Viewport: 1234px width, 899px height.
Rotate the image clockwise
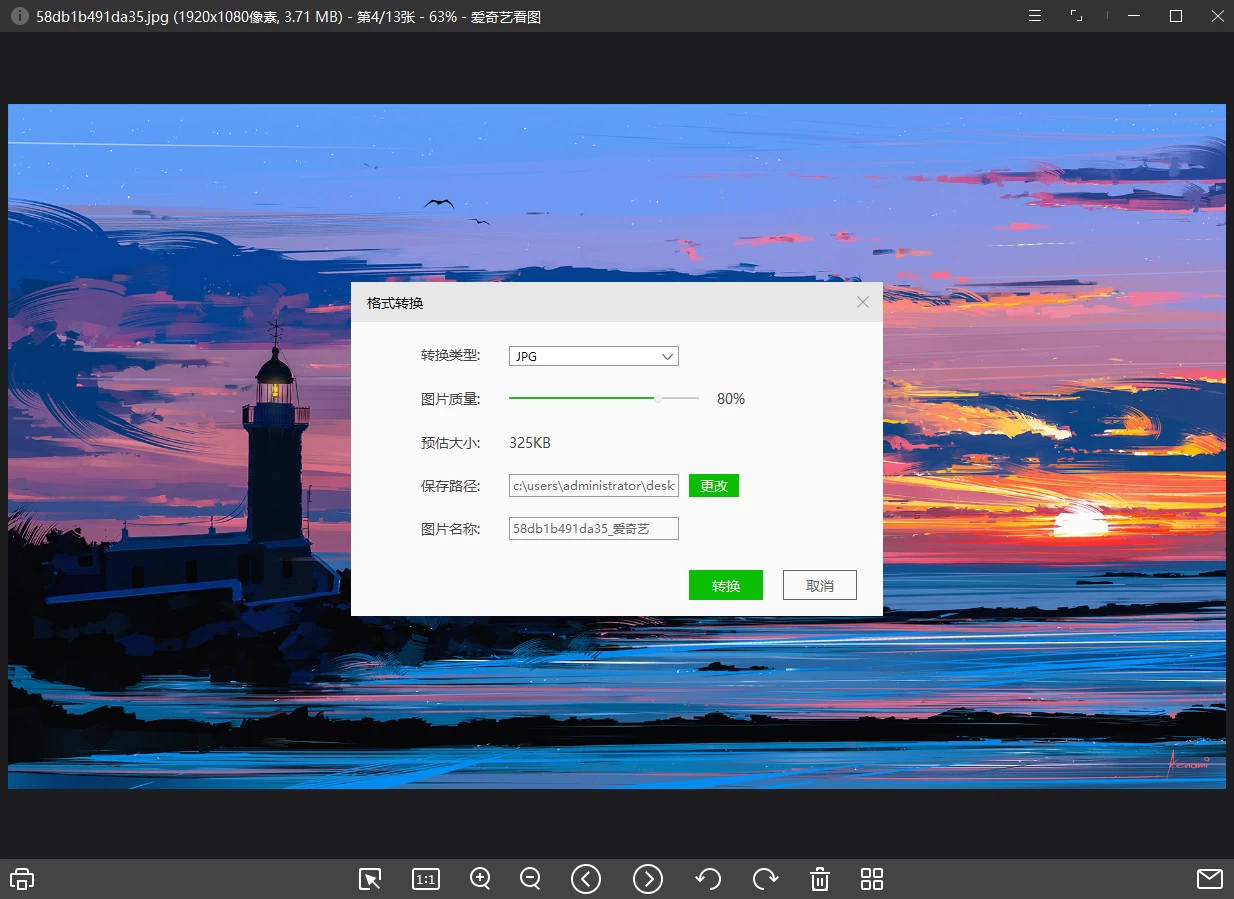point(766,879)
